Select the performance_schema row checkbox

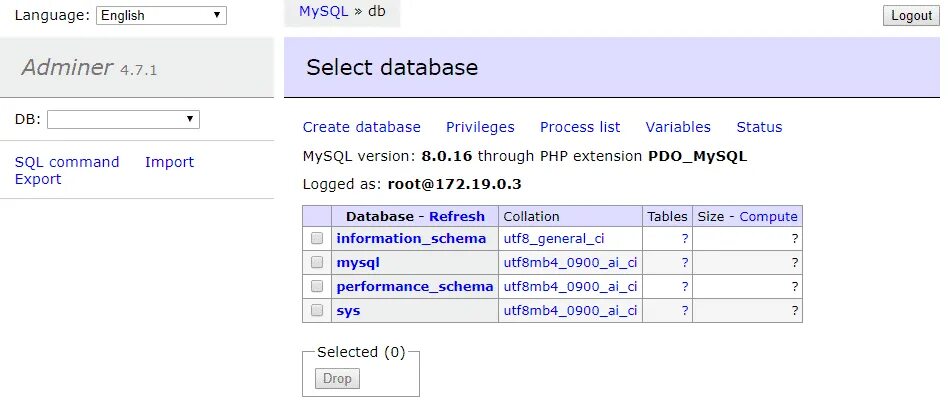[x=317, y=287]
